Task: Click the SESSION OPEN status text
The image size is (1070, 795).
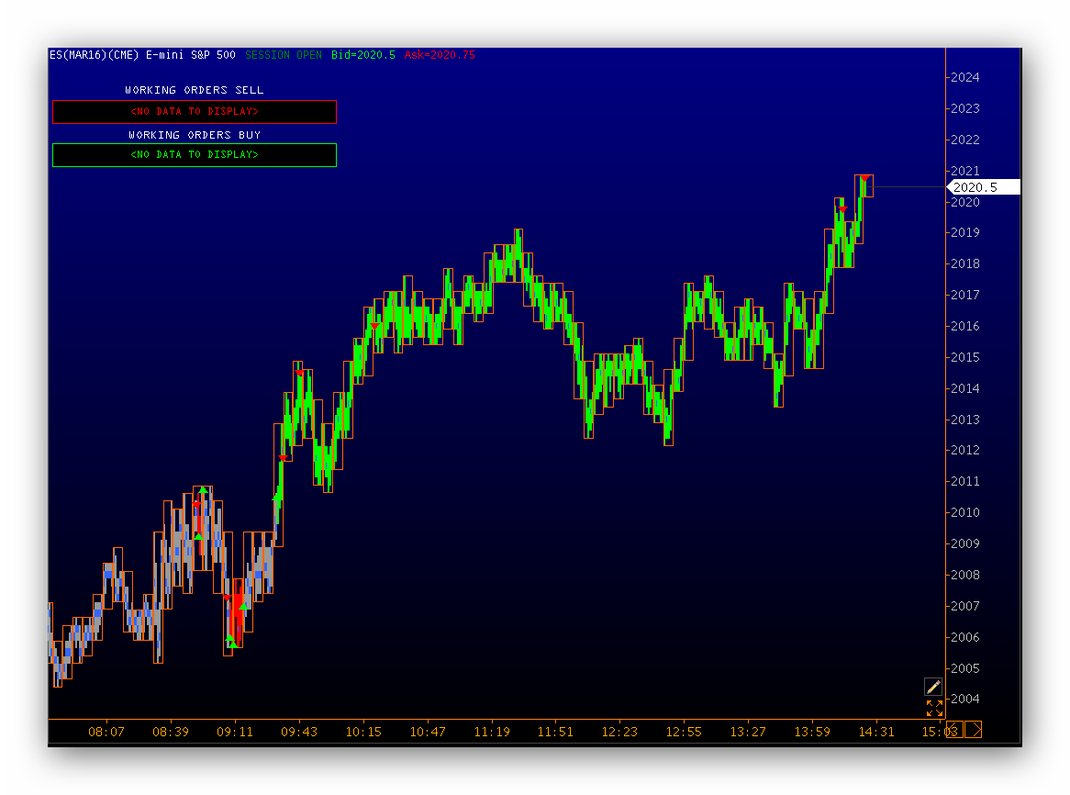Action: pos(283,55)
